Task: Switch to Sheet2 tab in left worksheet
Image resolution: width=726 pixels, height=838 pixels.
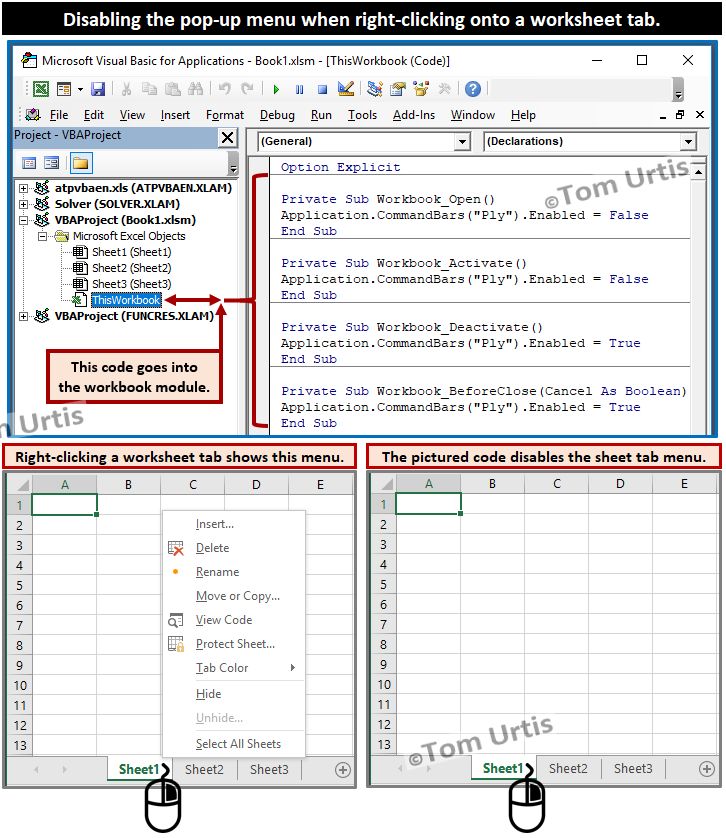Action: [204, 770]
